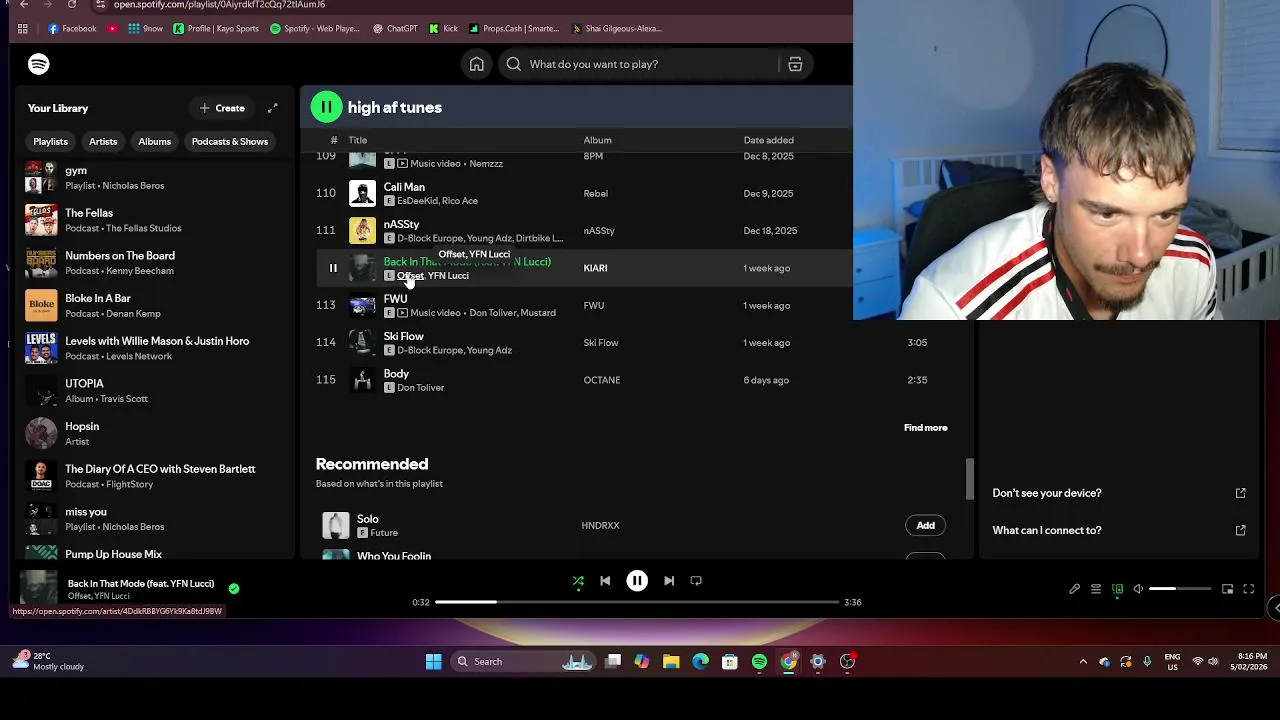The image size is (1280, 720).
Task: Open Windows Start menu
Action: point(433,662)
